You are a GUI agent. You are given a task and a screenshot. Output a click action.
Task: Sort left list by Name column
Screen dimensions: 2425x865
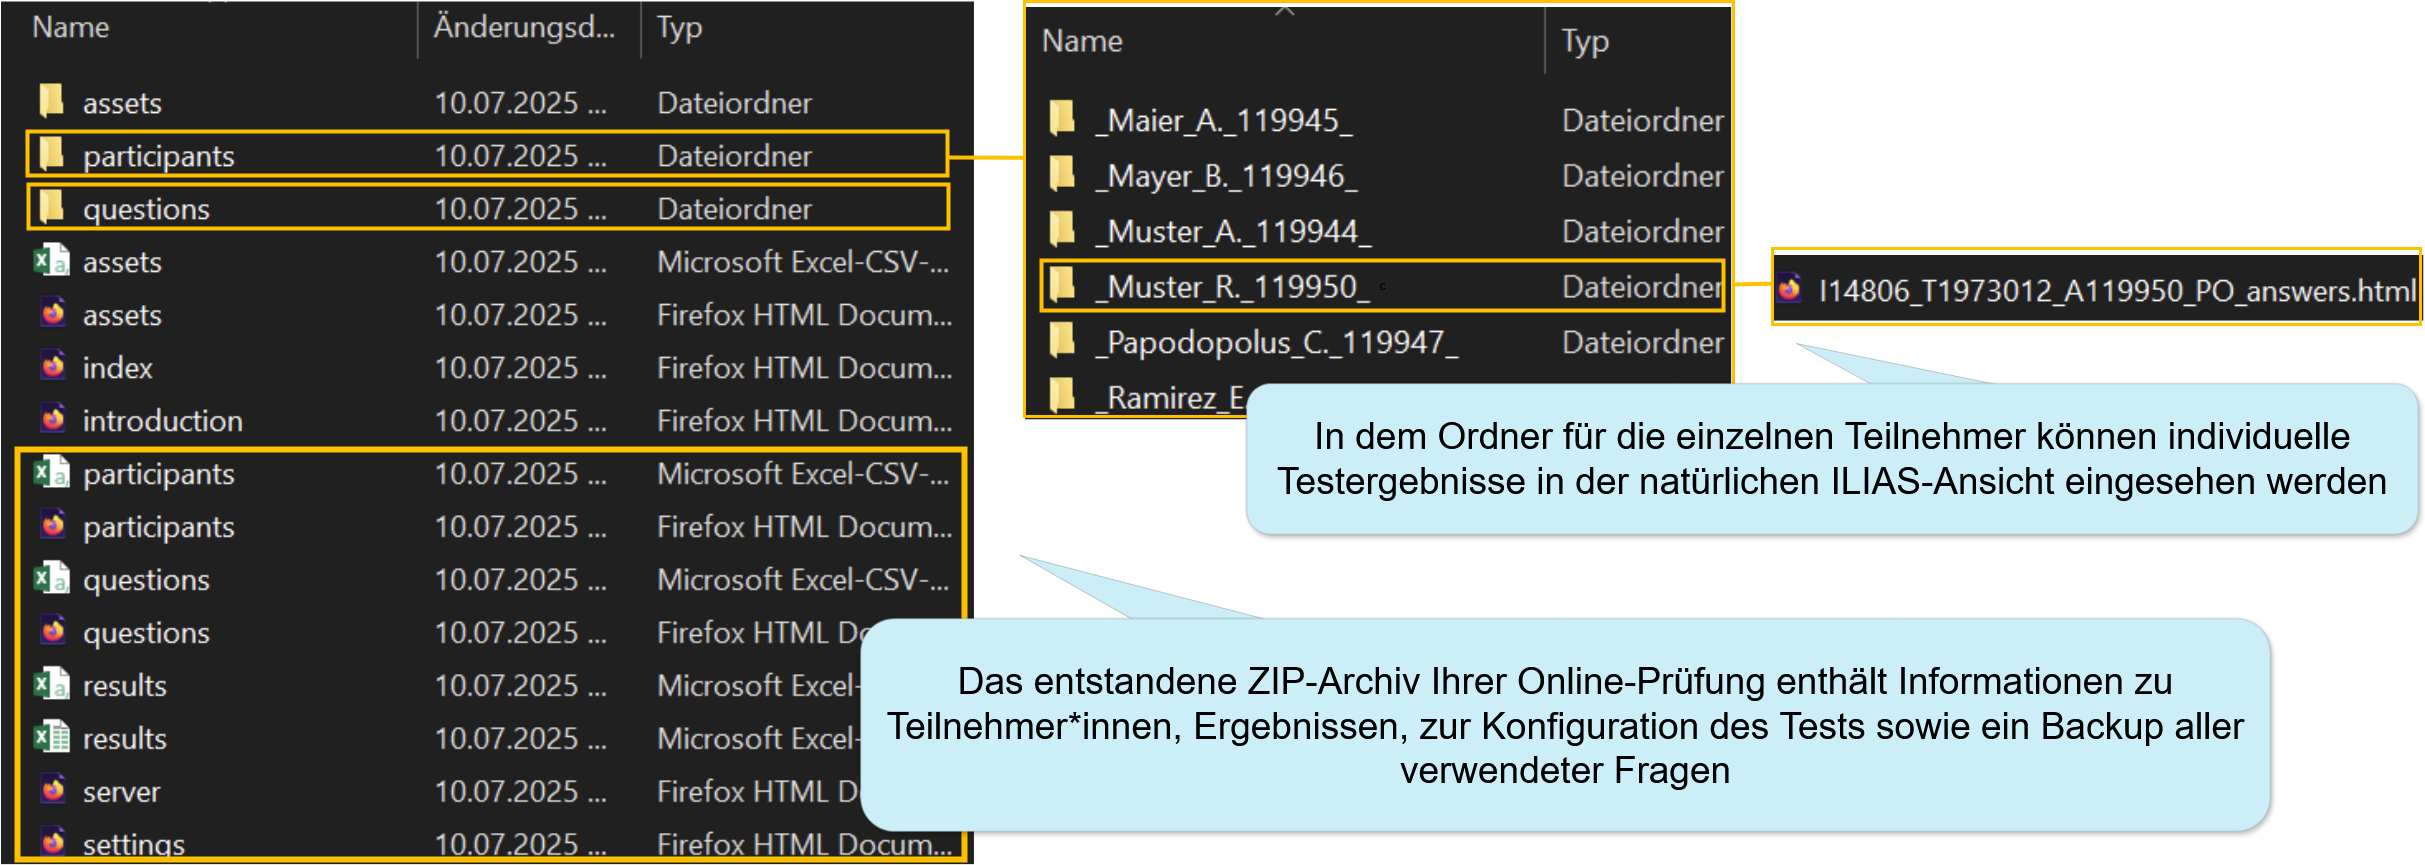click(x=71, y=27)
